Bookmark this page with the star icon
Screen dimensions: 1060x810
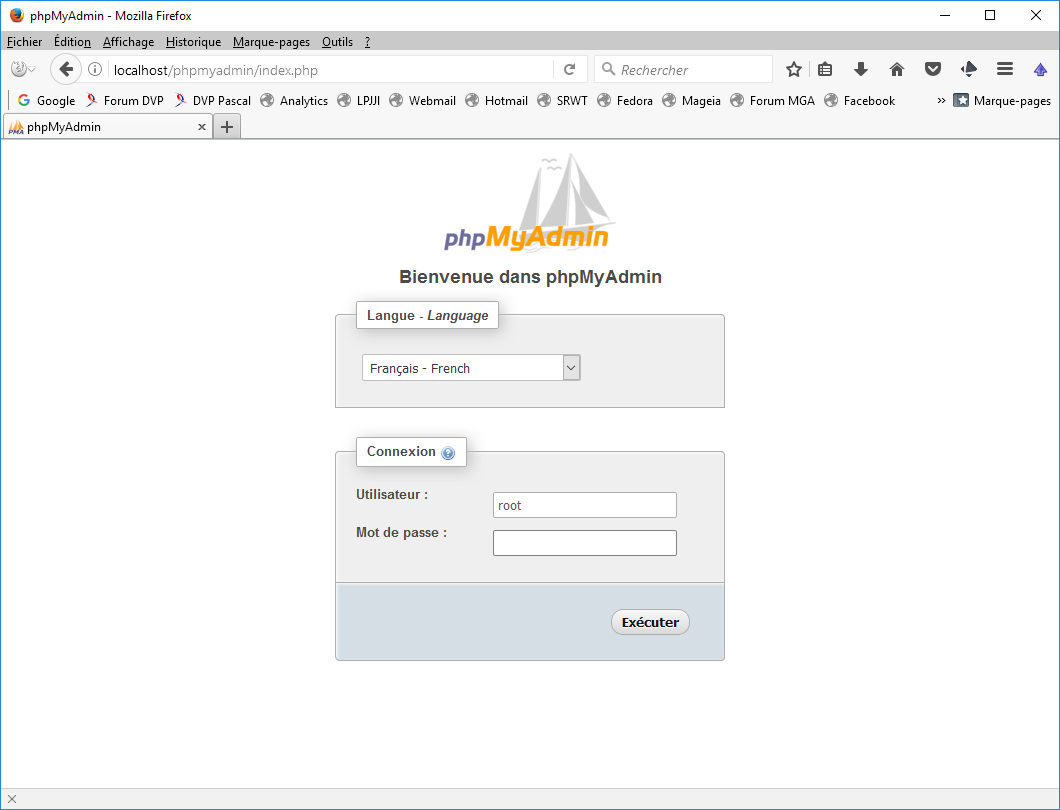[794, 69]
